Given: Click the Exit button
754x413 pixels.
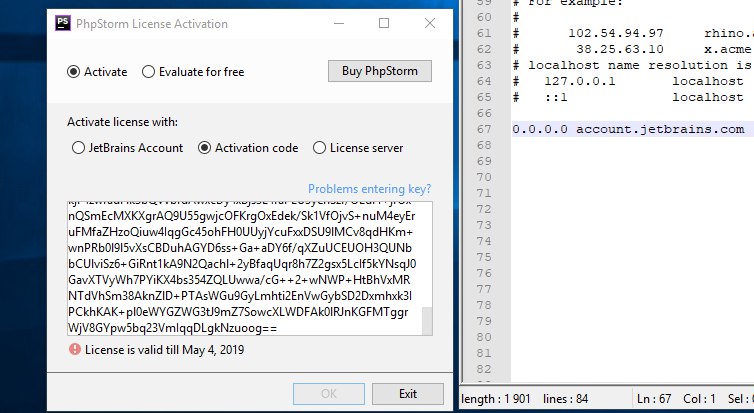Looking at the screenshot, I should (408, 394).
